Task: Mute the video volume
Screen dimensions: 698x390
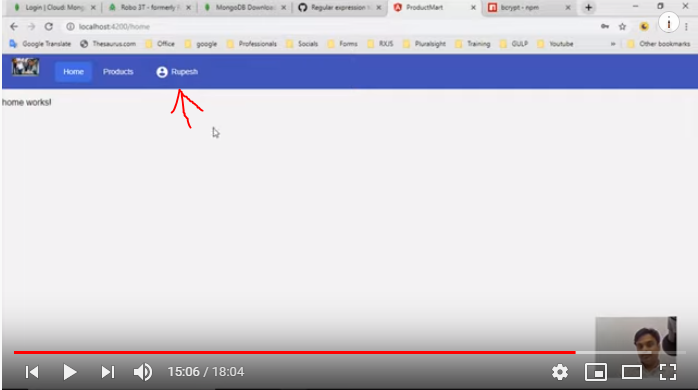Action: tap(142, 372)
